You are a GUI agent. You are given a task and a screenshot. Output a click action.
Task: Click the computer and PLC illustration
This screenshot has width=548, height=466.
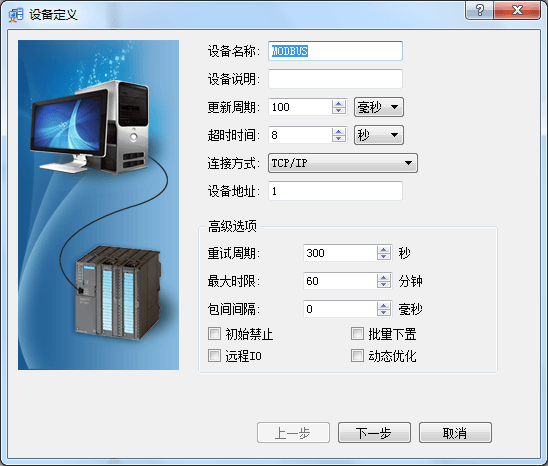(x=99, y=205)
